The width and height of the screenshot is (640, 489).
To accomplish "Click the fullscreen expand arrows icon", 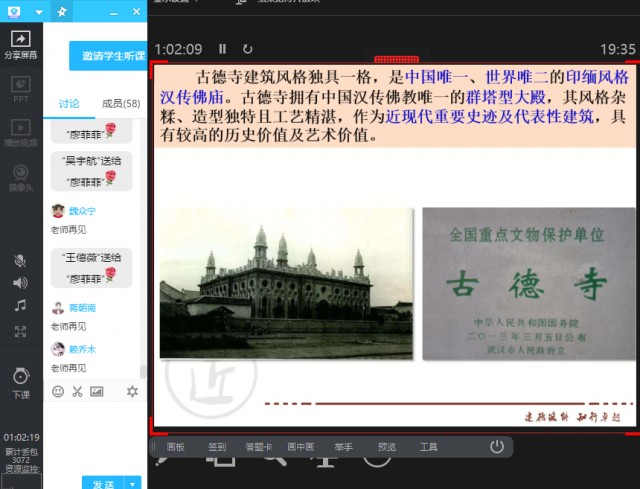I will 20,331.
